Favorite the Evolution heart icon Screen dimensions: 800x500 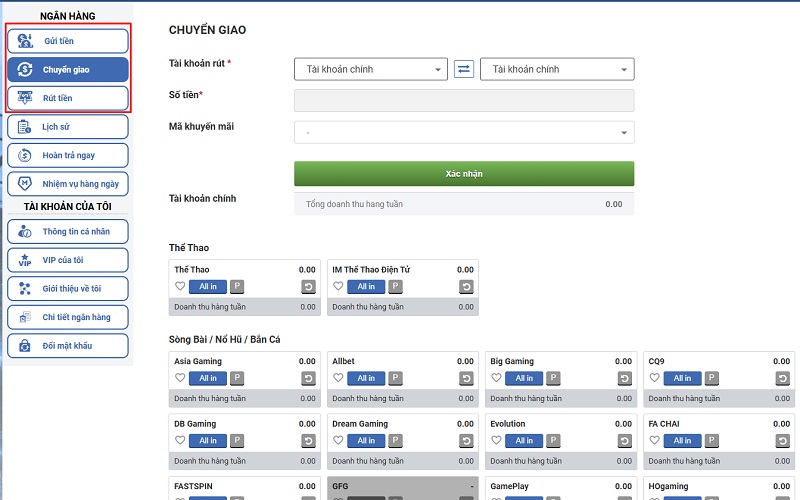pos(496,440)
